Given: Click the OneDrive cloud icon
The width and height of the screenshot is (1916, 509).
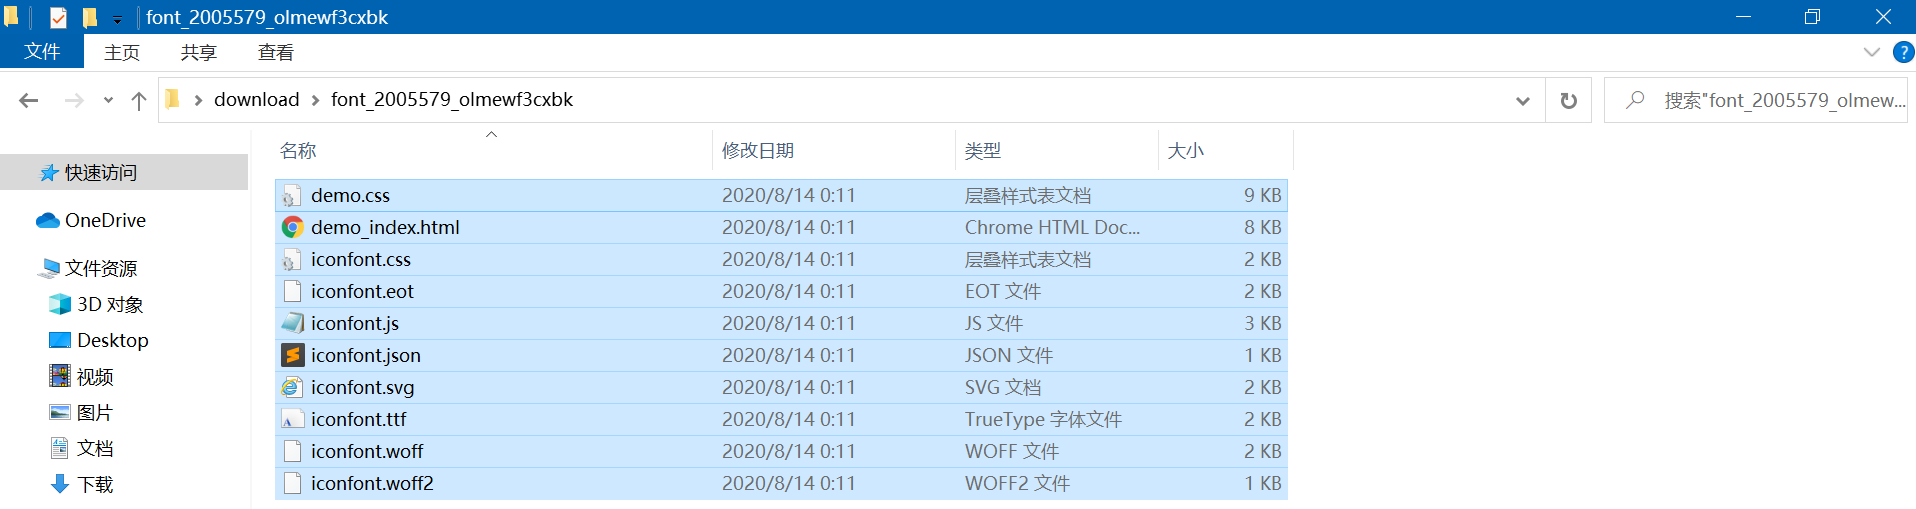Looking at the screenshot, I should coord(48,221).
